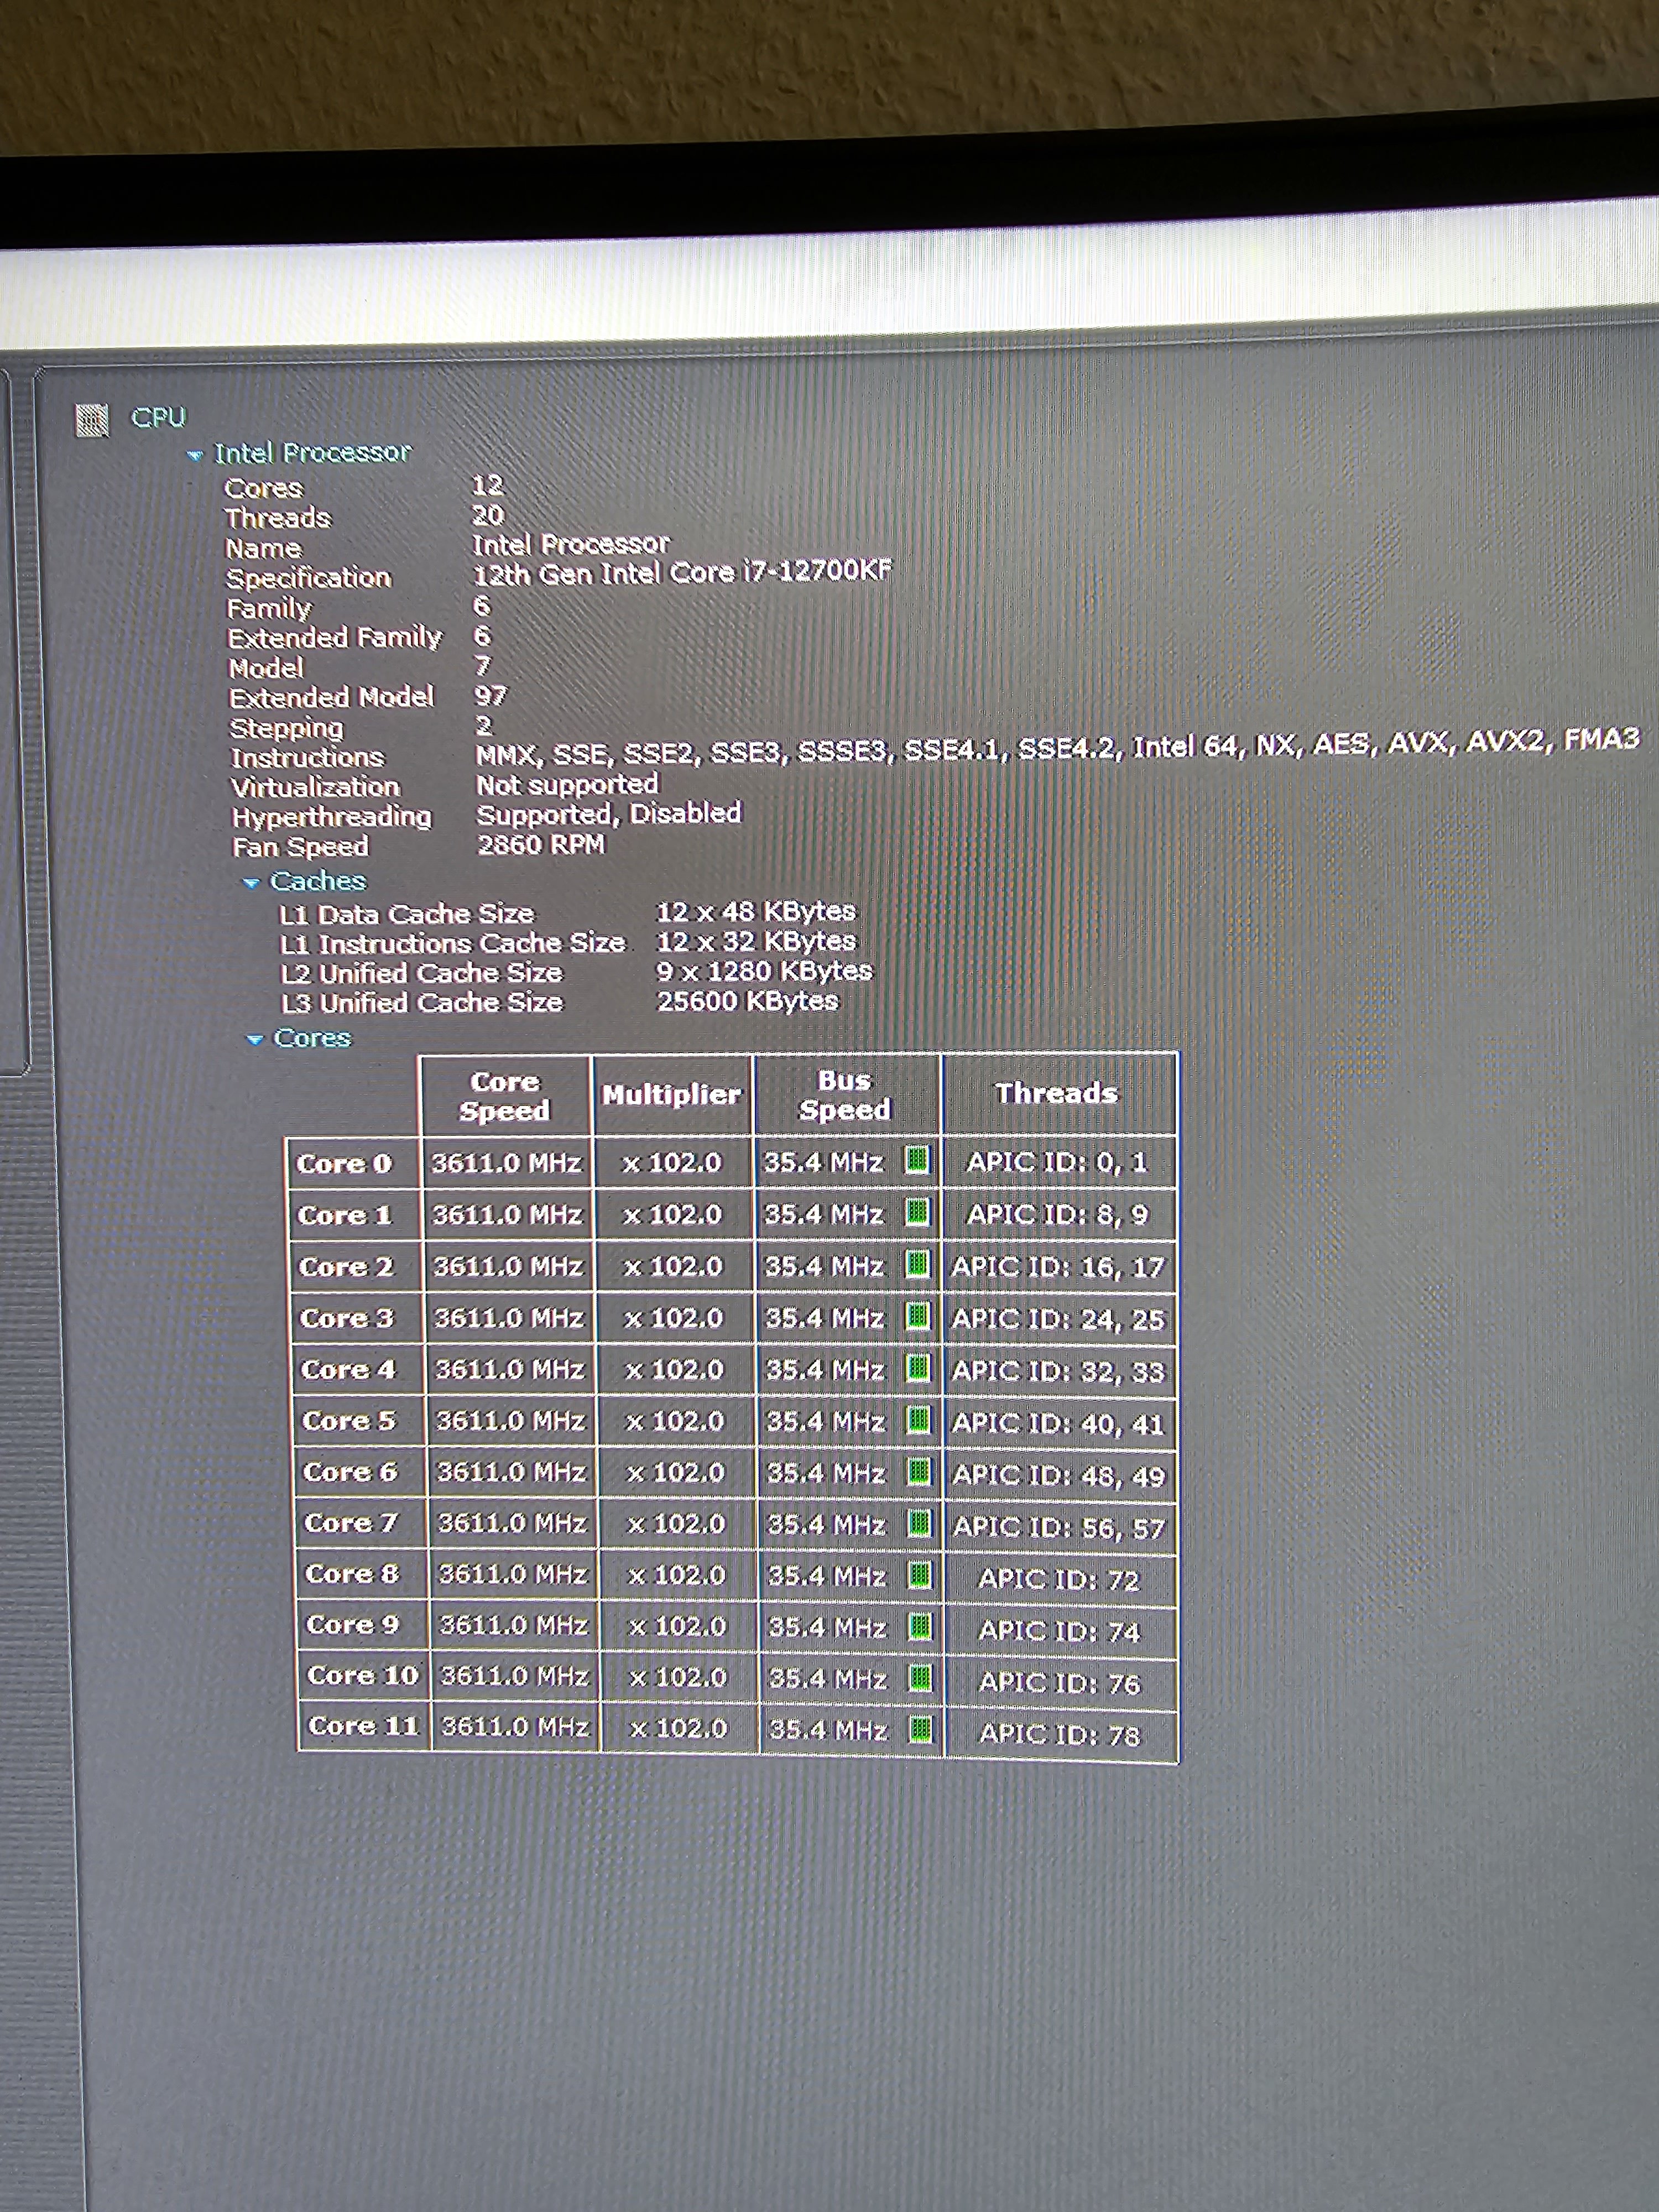Click Core 5 green bus speed indicator
Viewport: 1659px width, 2212px height.
coord(919,1419)
